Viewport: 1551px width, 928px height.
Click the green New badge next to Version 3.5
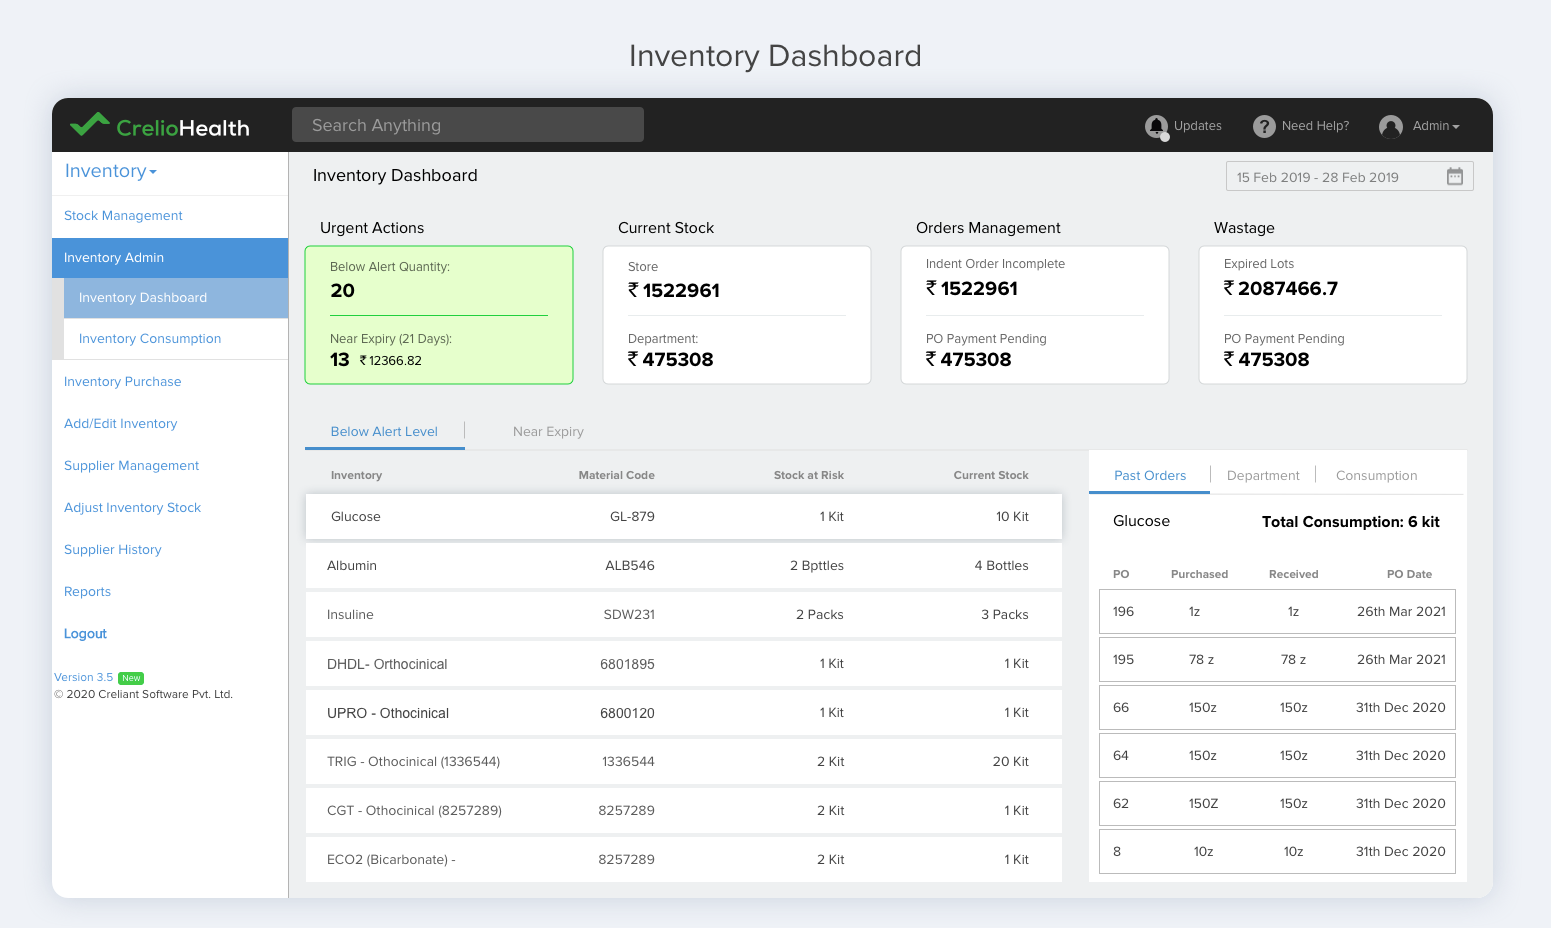pos(131,678)
